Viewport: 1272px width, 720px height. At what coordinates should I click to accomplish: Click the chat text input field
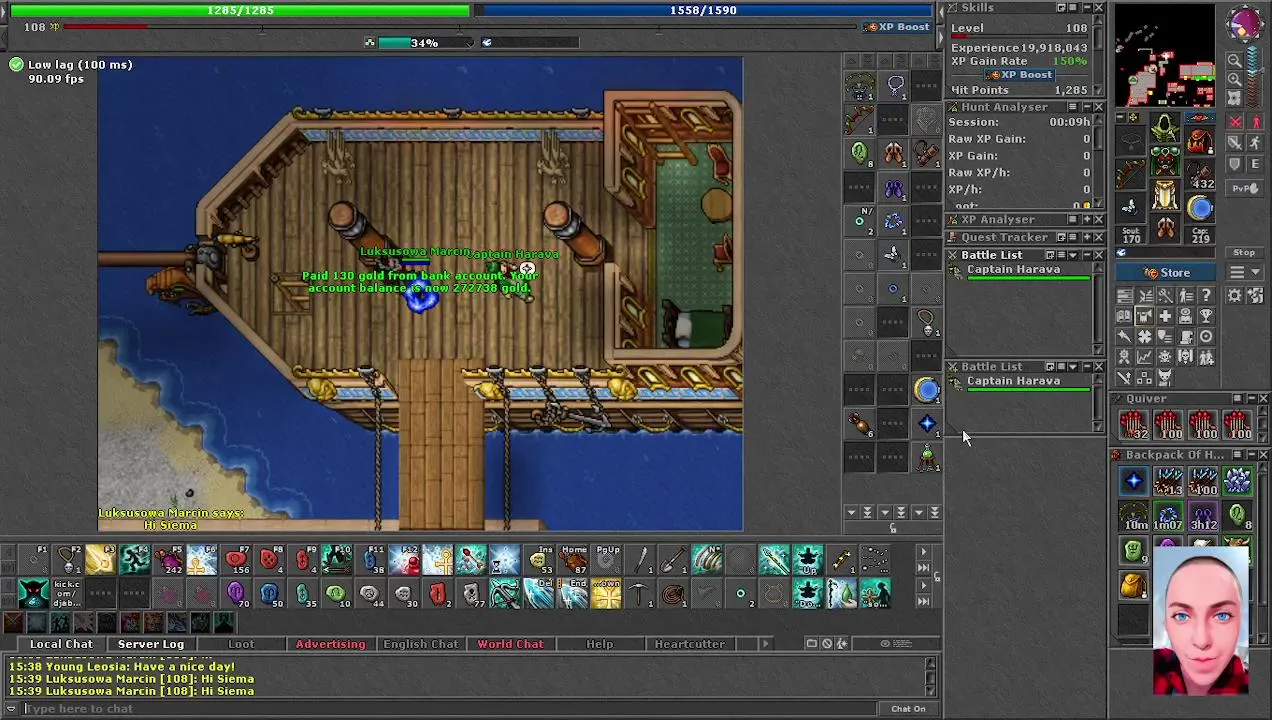(x=450, y=709)
